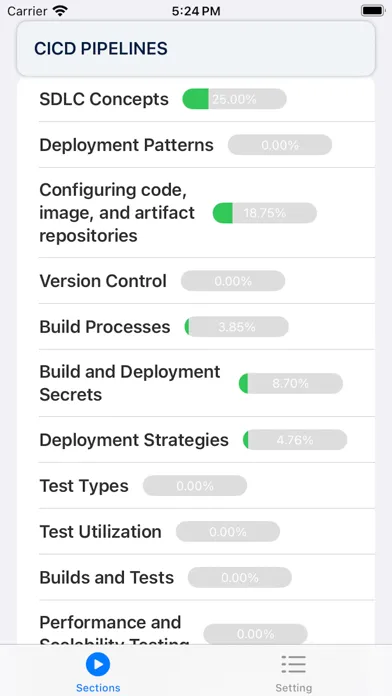Click the 8.70% progress bar
This screenshot has height=696, width=392.
(291, 384)
